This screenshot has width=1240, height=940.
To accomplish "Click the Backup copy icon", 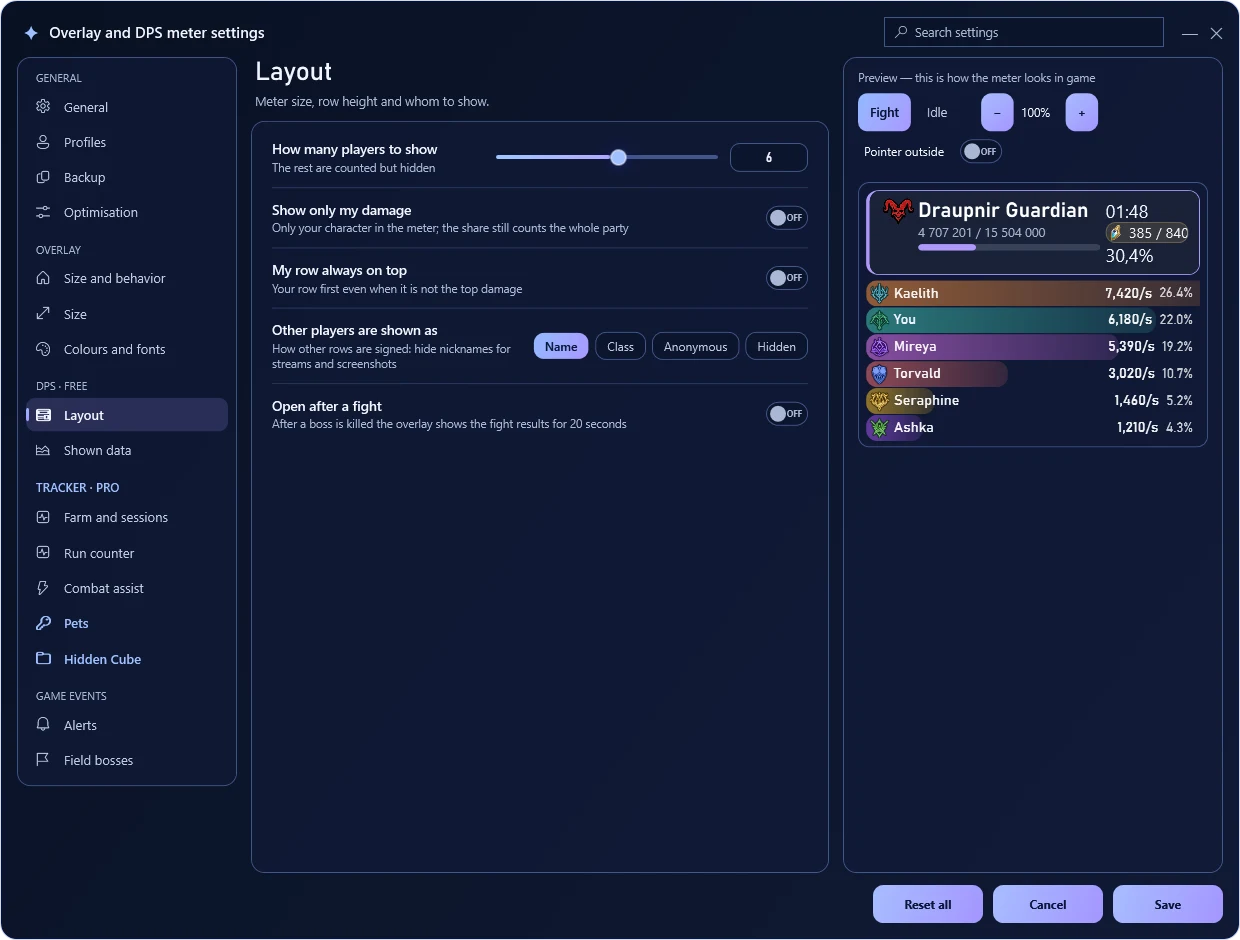I will [43, 177].
